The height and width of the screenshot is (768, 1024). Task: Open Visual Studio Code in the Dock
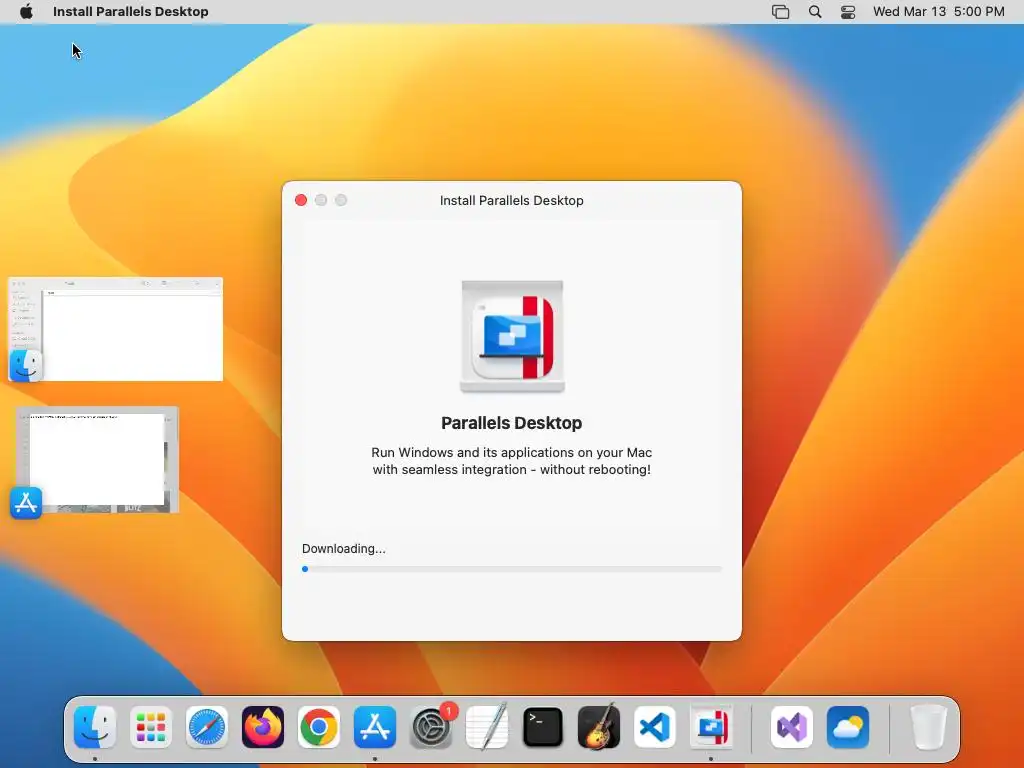point(655,727)
